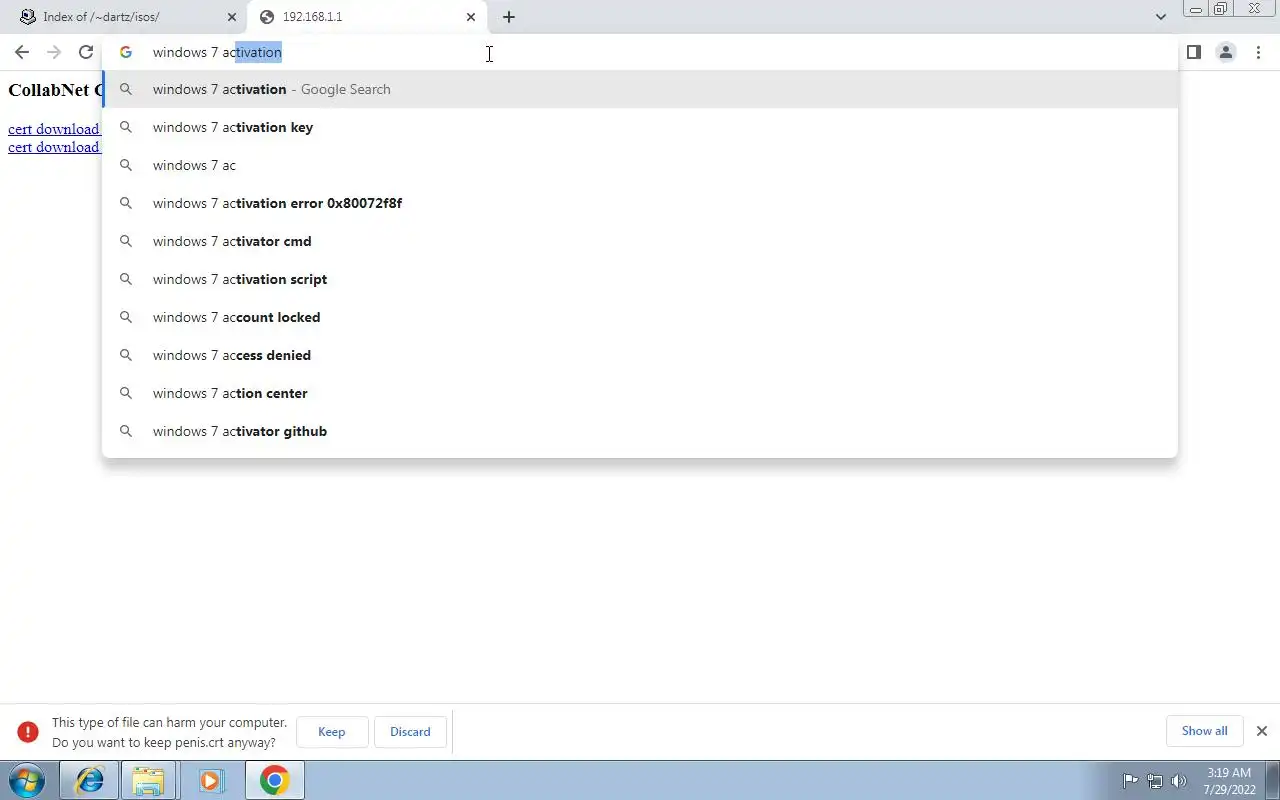Choose 'windows 7 access denied' suggestion
The height and width of the screenshot is (800, 1280).
pos(640,355)
